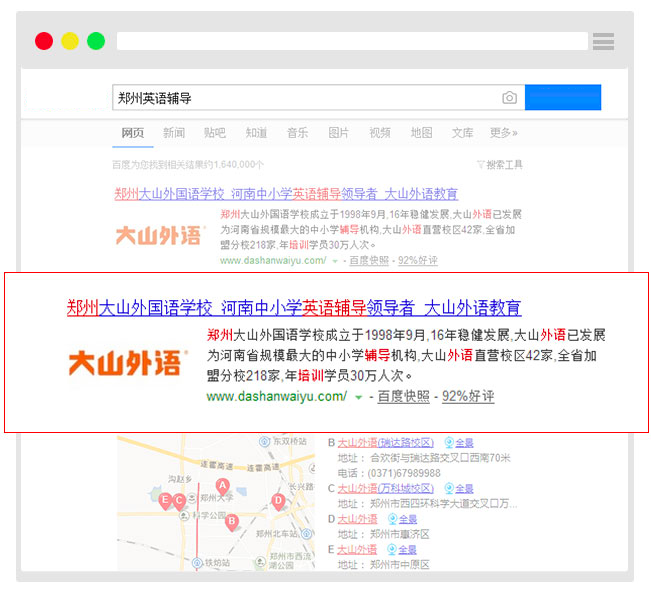
Task: Click the 铁炉站 station icon on map
Action: click(197, 563)
